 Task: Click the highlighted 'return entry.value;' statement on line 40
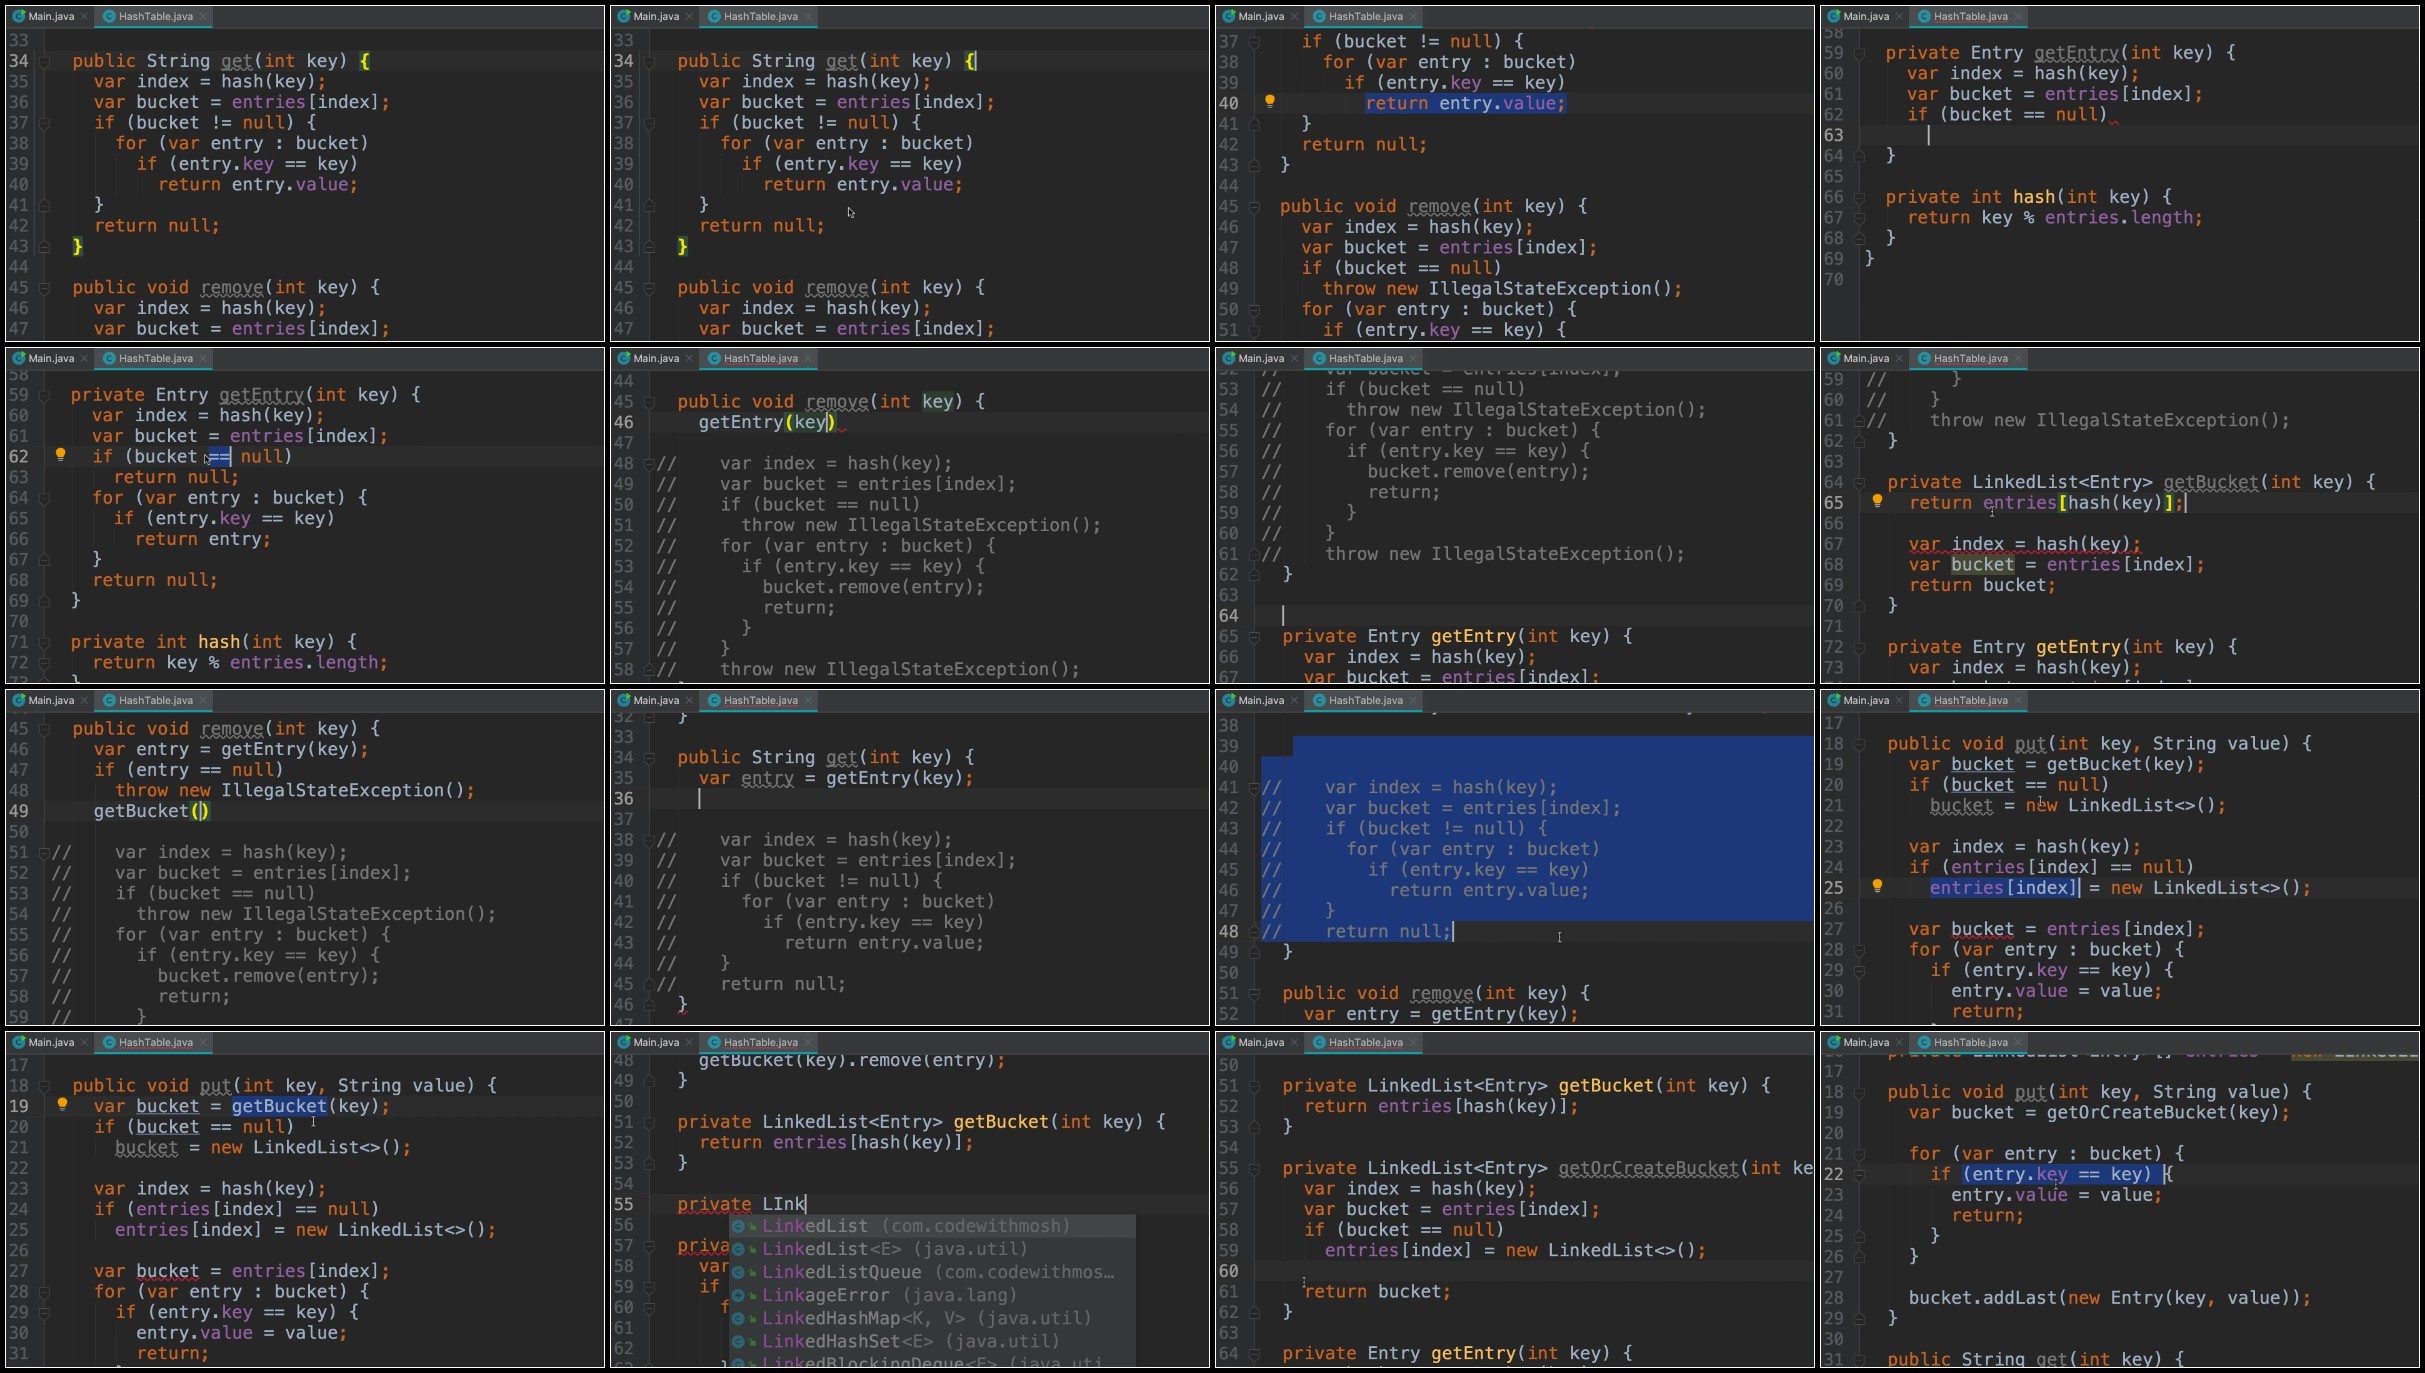[x=1465, y=103]
